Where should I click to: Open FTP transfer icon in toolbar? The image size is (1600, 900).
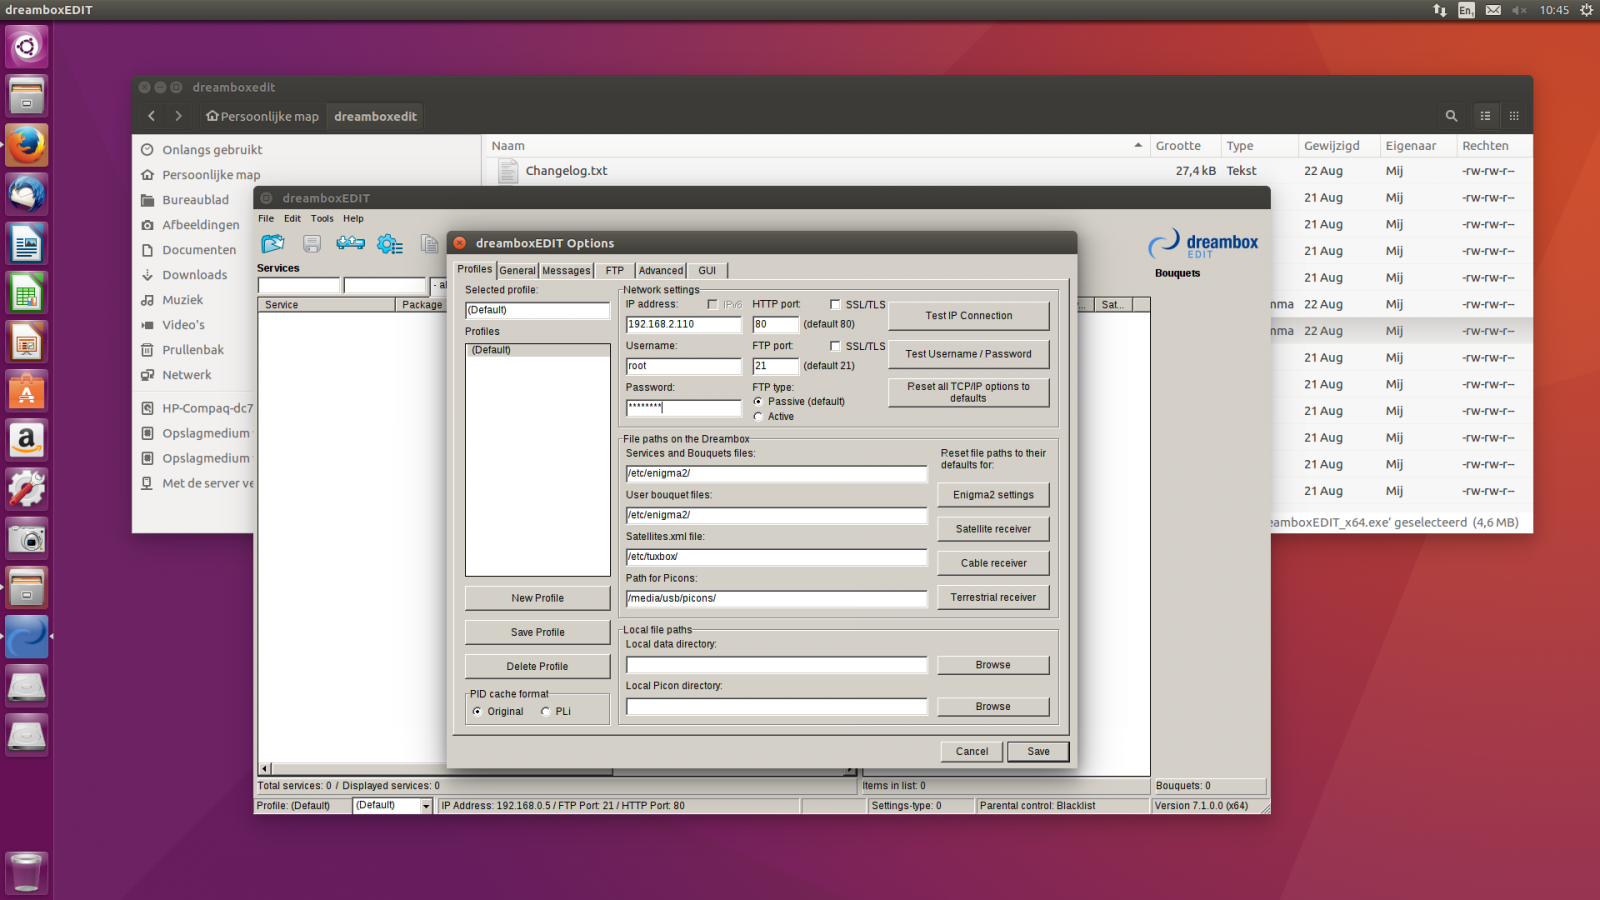pyautogui.click(x=350, y=244)
